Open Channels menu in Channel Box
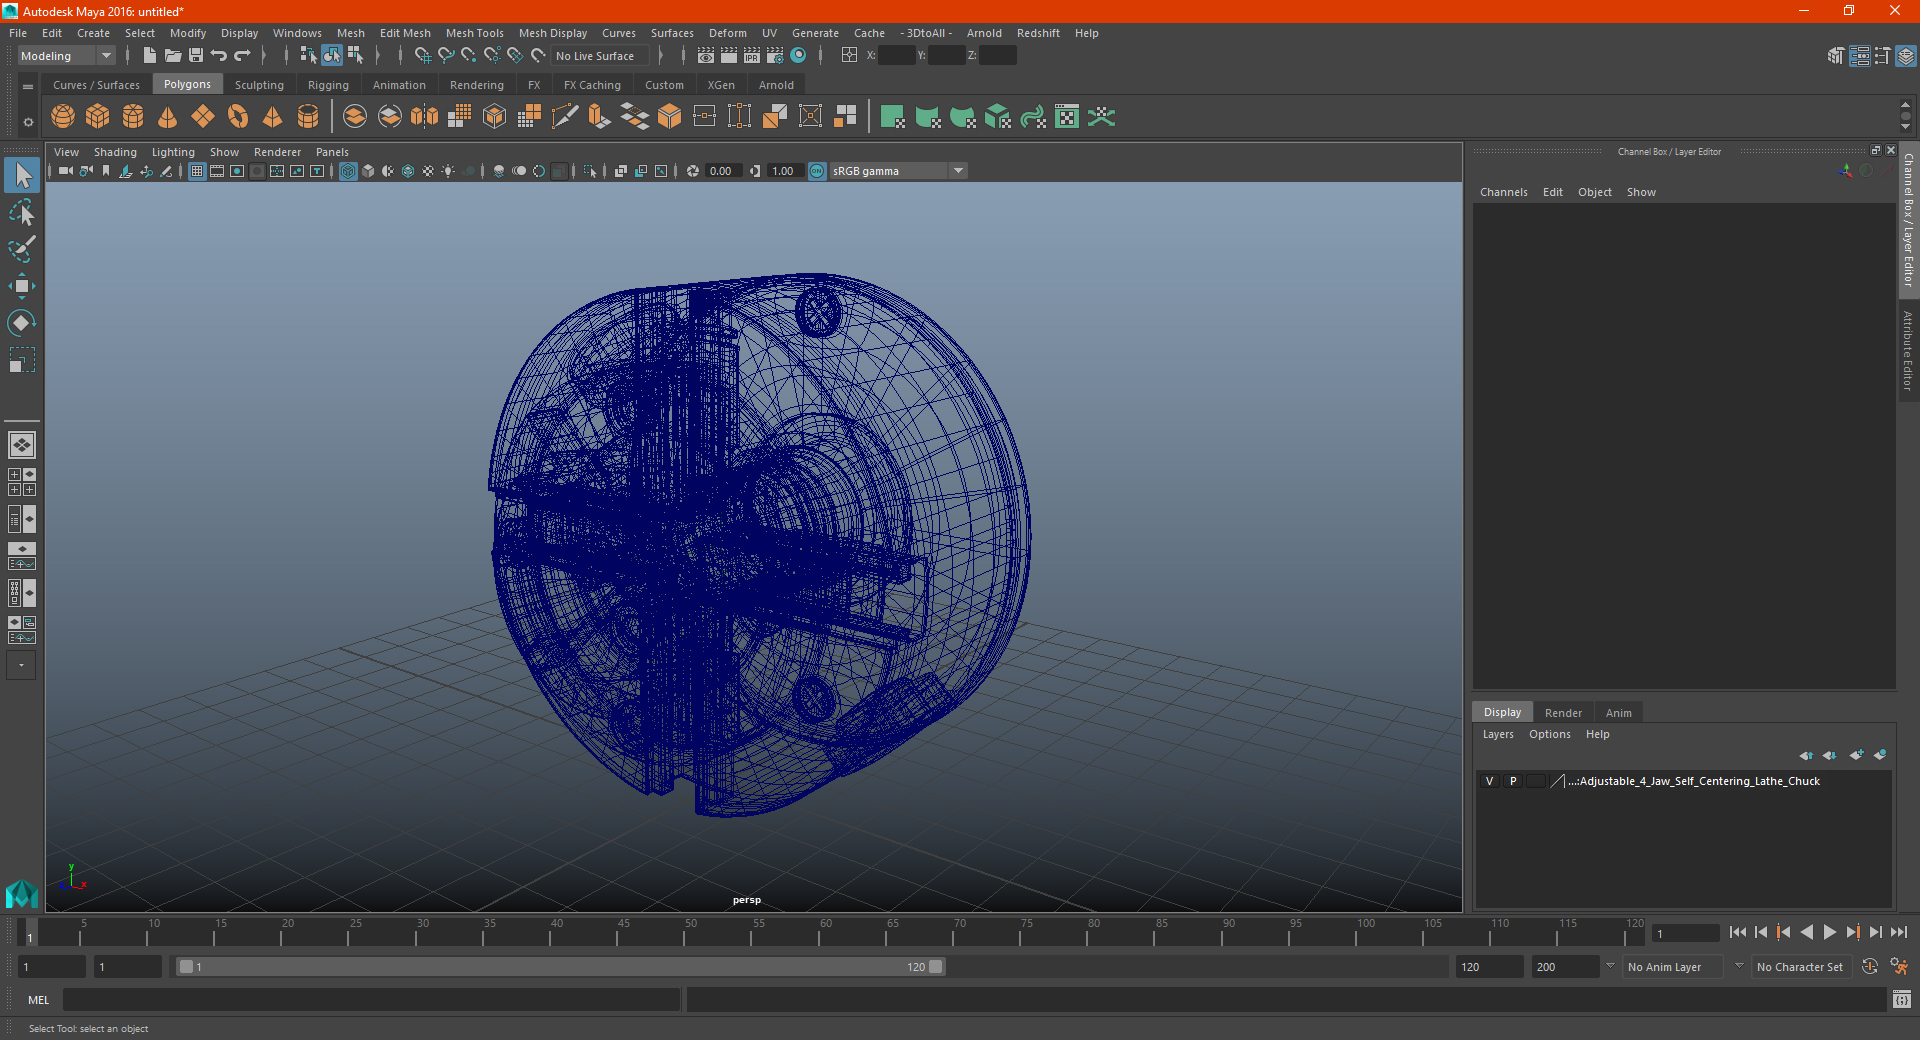 coord(1504,192)
